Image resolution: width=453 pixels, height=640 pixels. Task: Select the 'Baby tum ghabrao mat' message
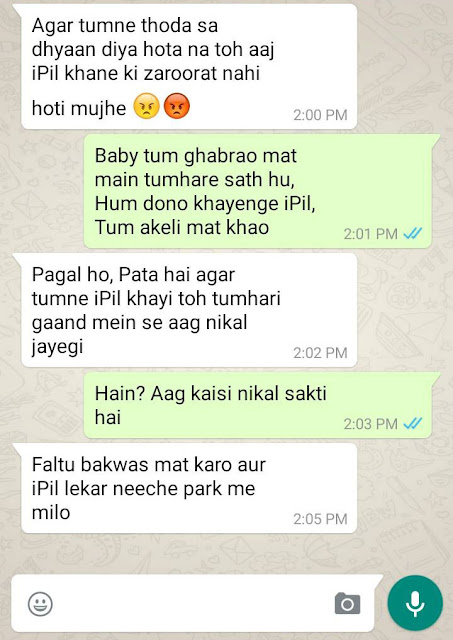click(258, 191)
